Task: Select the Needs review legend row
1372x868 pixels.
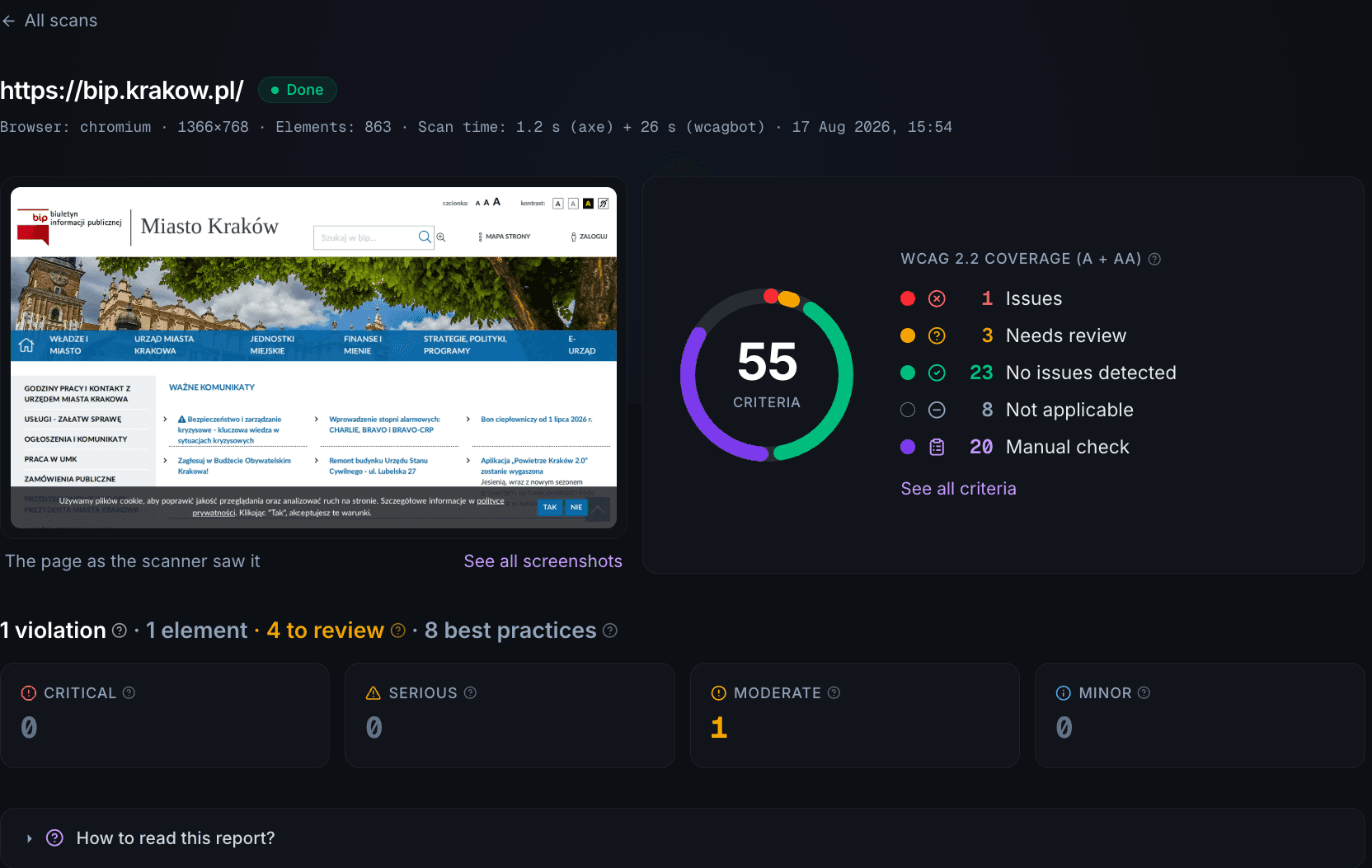Action: 1013,335
